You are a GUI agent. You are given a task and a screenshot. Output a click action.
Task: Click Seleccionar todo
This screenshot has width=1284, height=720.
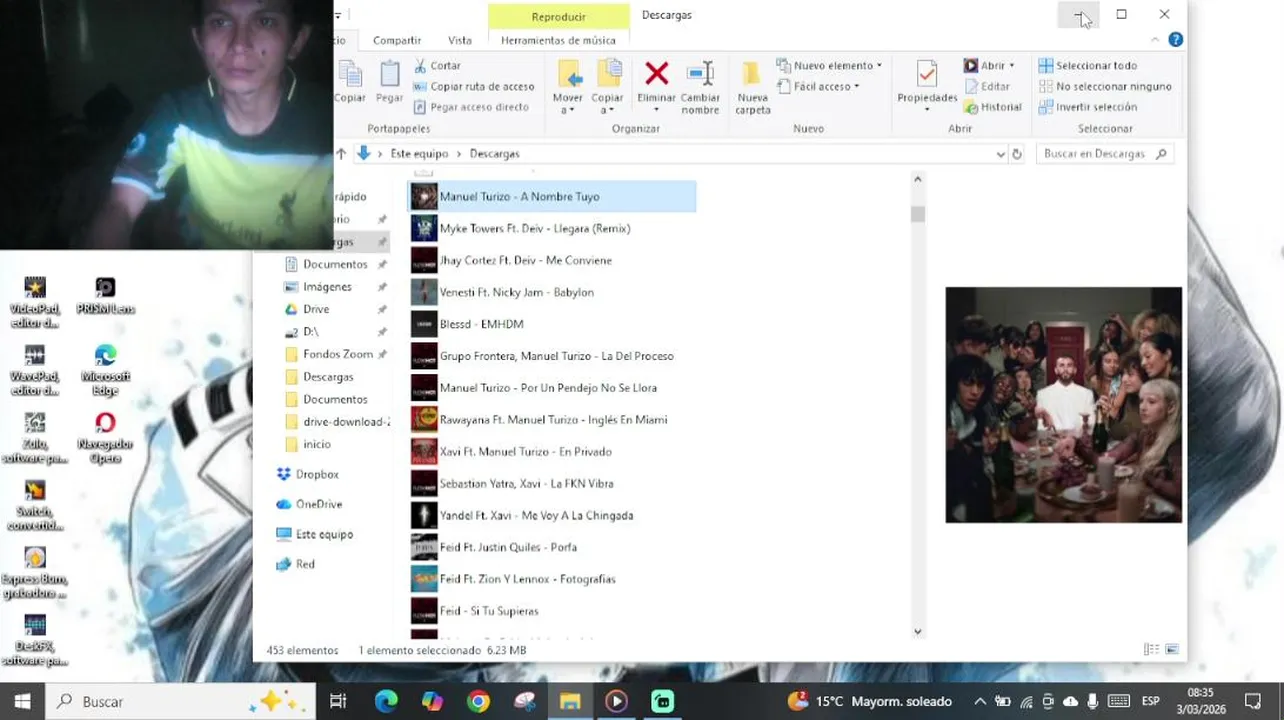(x=1088, y=65)
